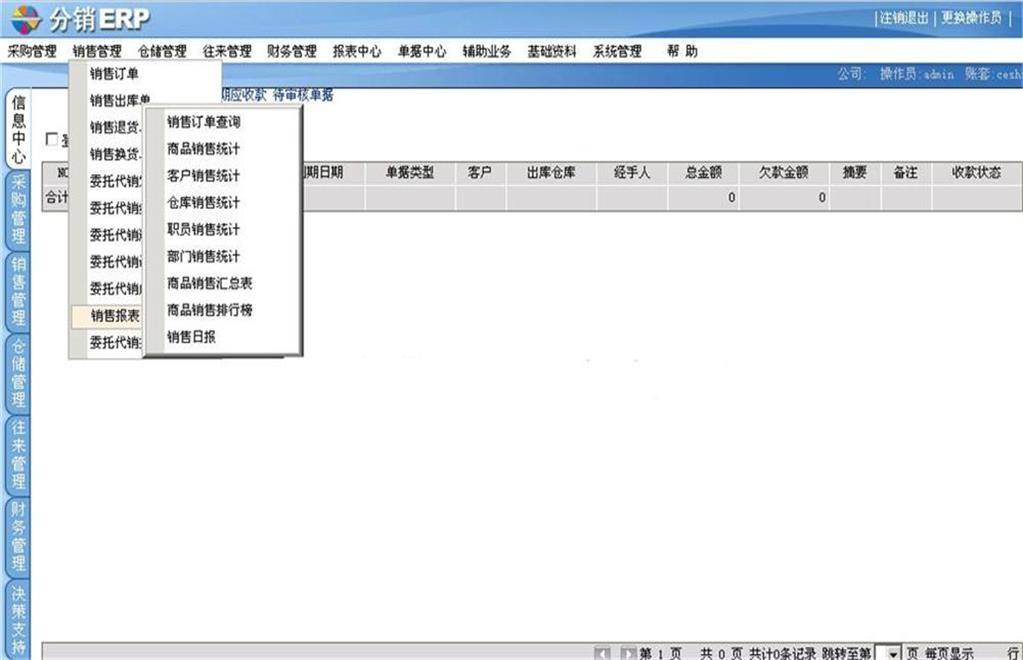Open the 财务管理 menu
The height and width of the screenshot is (660, 1023).
292,52
